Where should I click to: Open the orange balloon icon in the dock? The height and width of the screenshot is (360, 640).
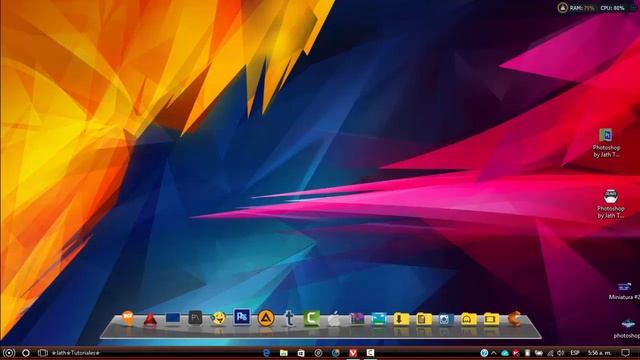tap(128, 318)
